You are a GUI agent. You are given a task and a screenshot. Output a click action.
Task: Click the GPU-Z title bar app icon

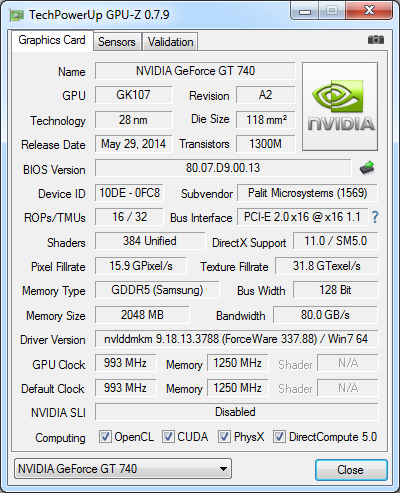point(17,15)
